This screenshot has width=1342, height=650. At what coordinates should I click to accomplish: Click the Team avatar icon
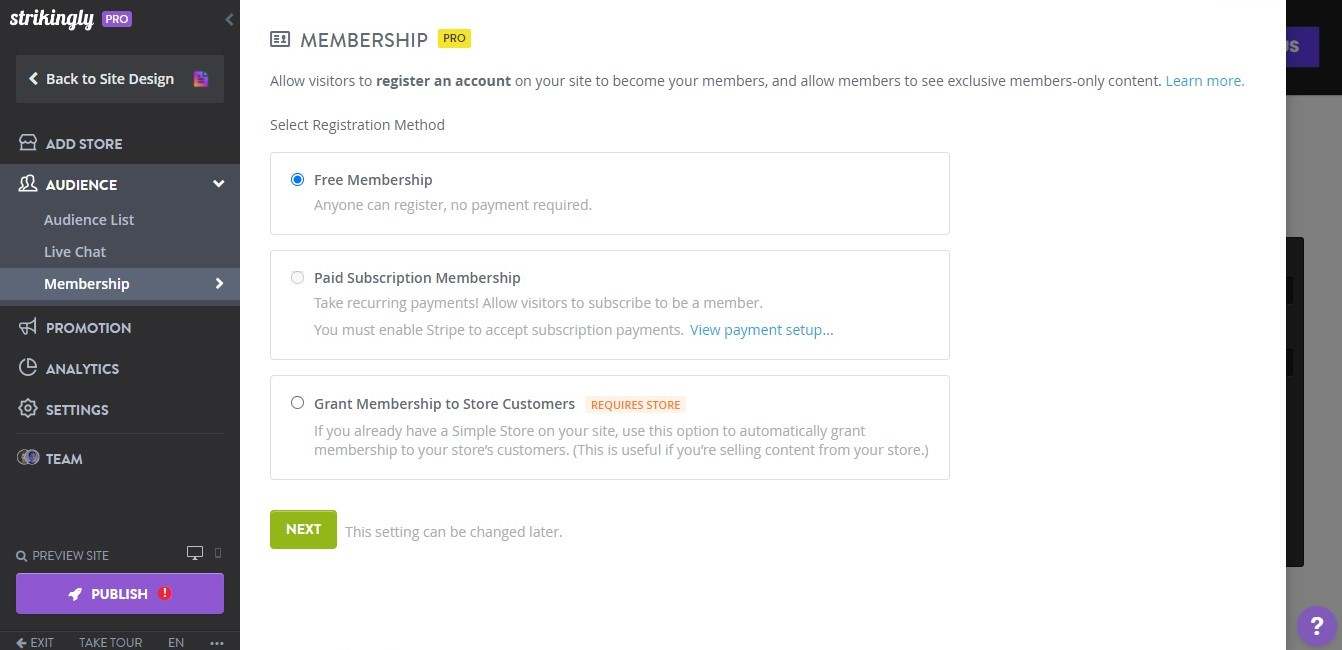(x=28, y=458)
